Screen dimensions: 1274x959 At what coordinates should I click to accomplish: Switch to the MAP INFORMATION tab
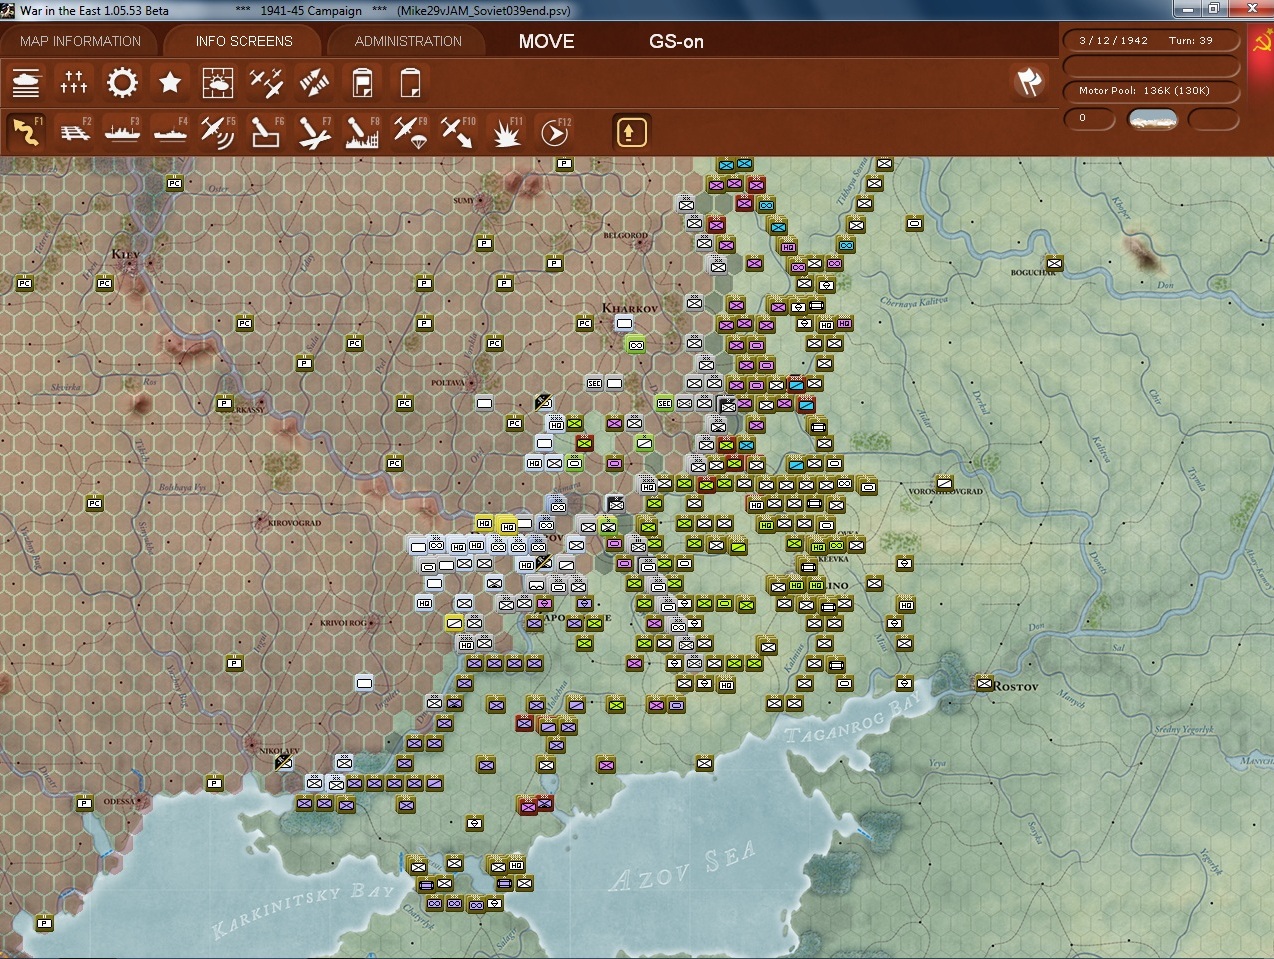coord(80,41)
